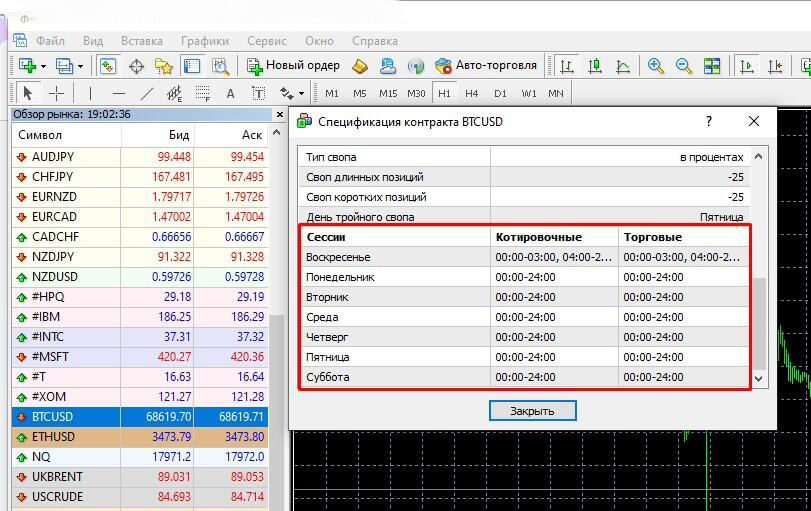Click the Новый ордер button

[x=293, y=66]
